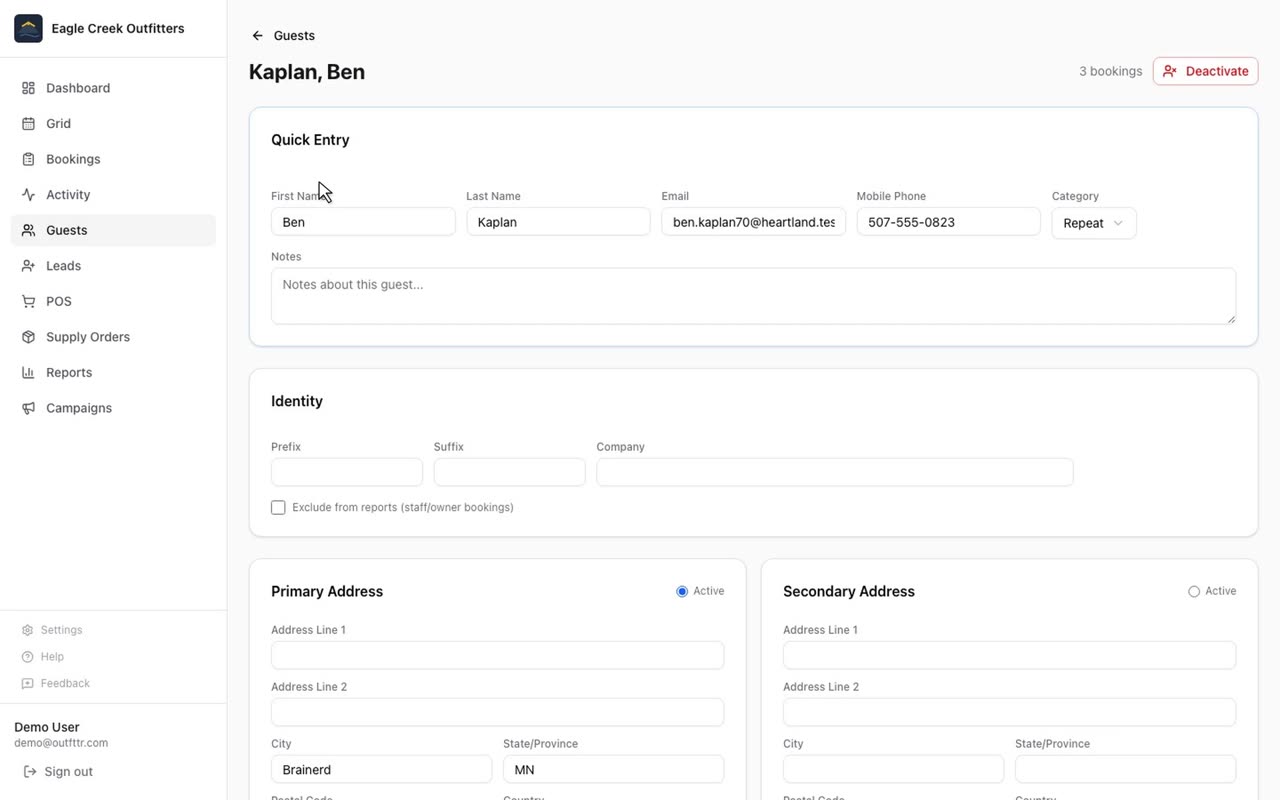Click the Sign out arrow icon
This screenshot has height=800, width=1280.
pyautogui.click(x=30, y=772)
